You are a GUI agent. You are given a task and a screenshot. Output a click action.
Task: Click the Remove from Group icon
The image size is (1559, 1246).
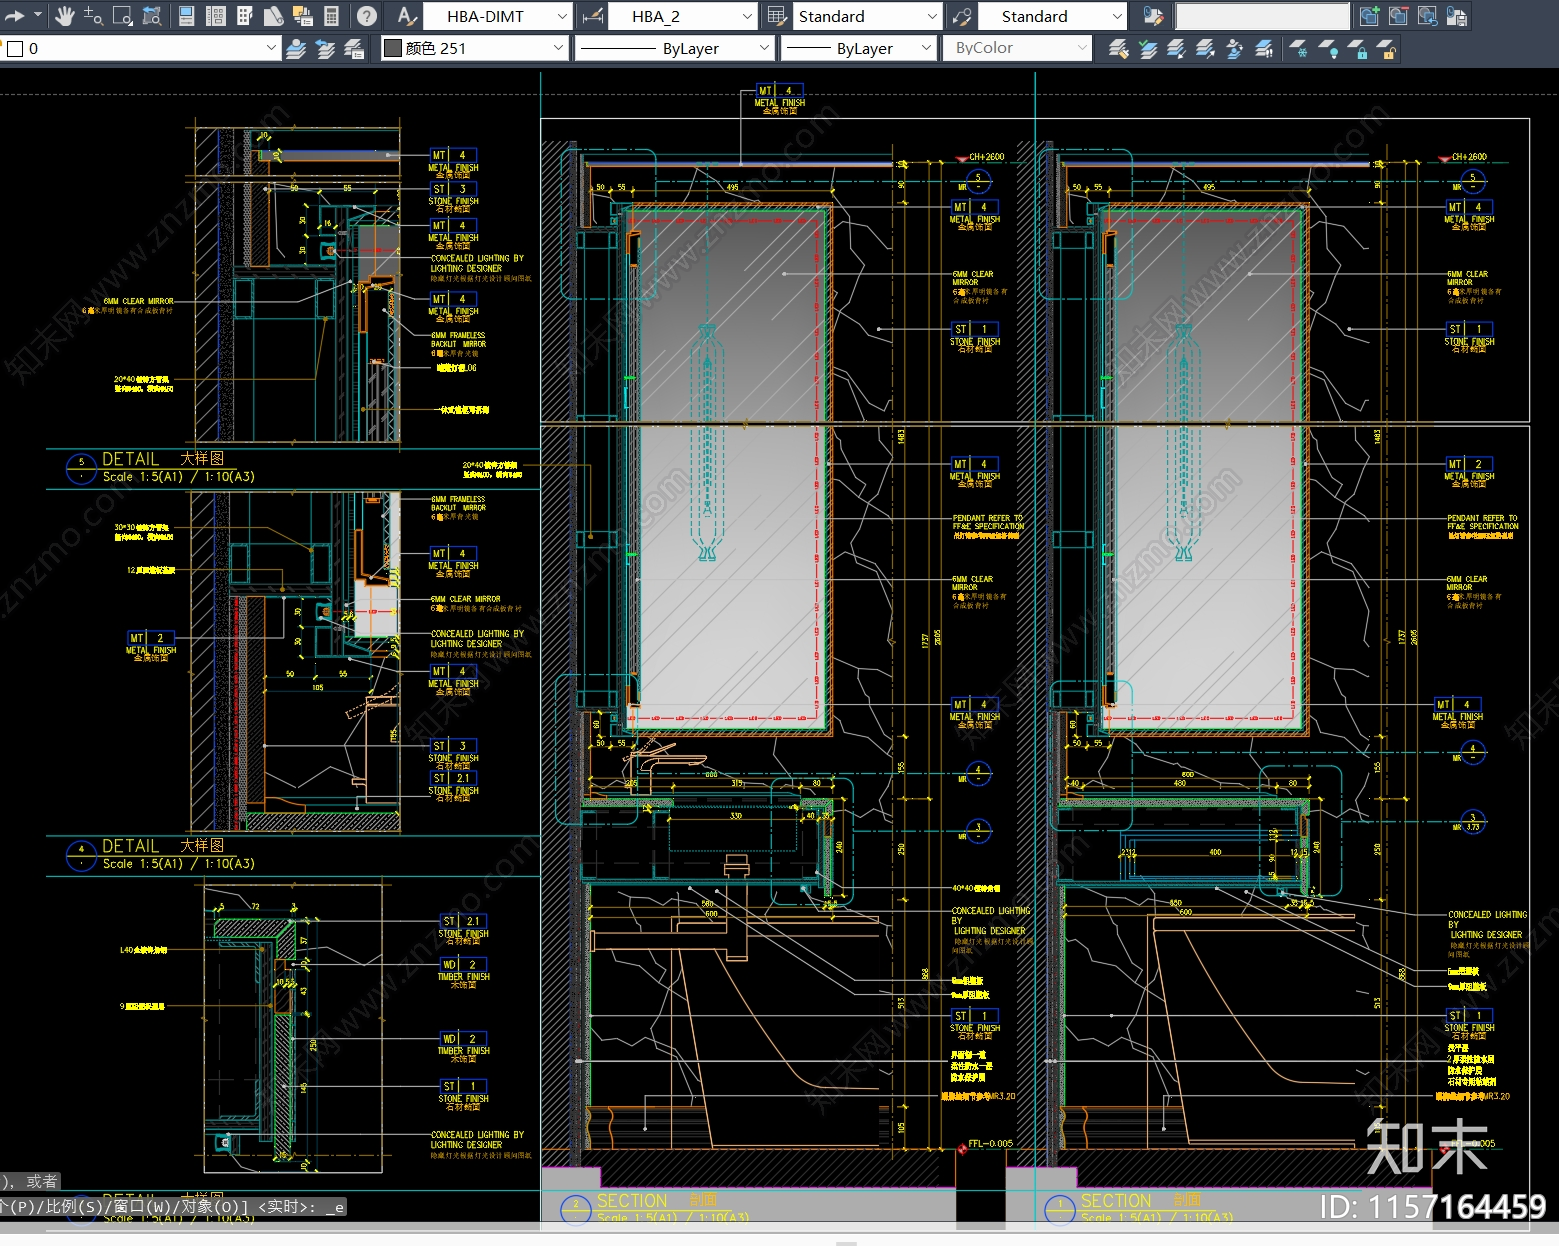click(x=1398, y=16)
